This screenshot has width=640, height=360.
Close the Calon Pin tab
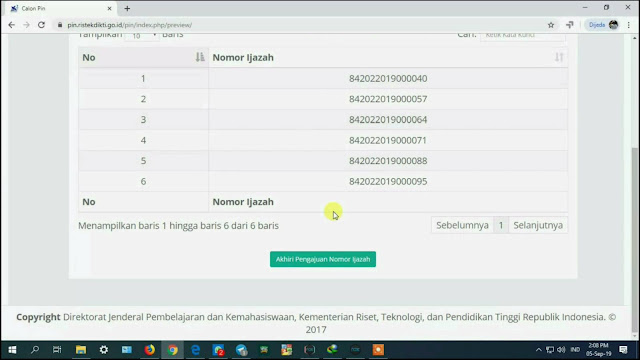coord(109,8)
